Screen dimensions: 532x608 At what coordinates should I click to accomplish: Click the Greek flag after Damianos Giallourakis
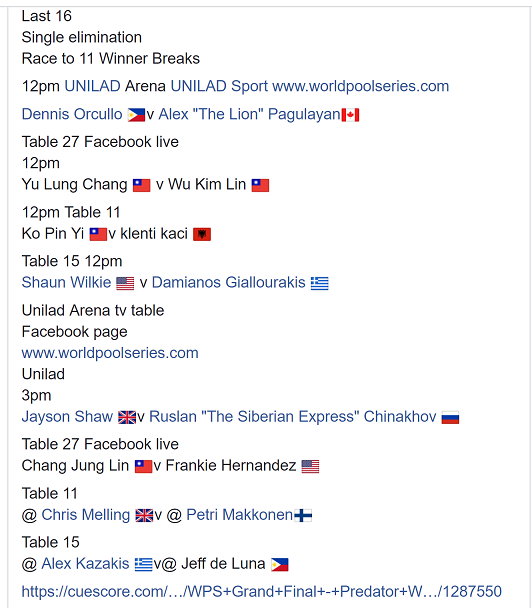320,283
